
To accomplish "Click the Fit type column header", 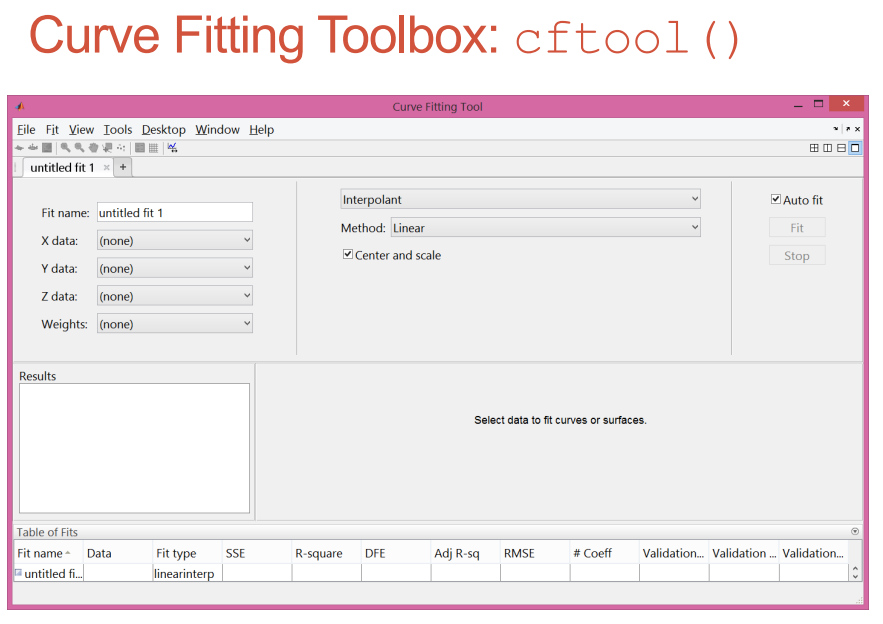I will [x=188, y=553].
